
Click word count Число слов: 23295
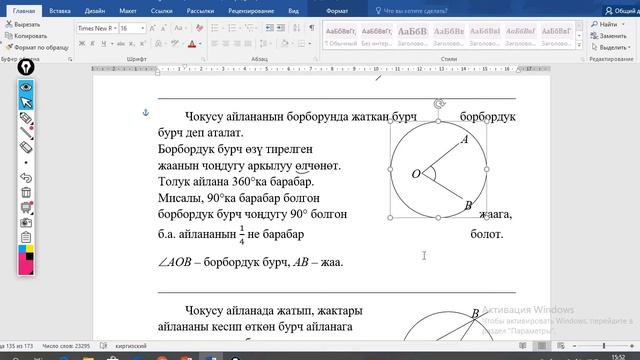click(66, 346)
